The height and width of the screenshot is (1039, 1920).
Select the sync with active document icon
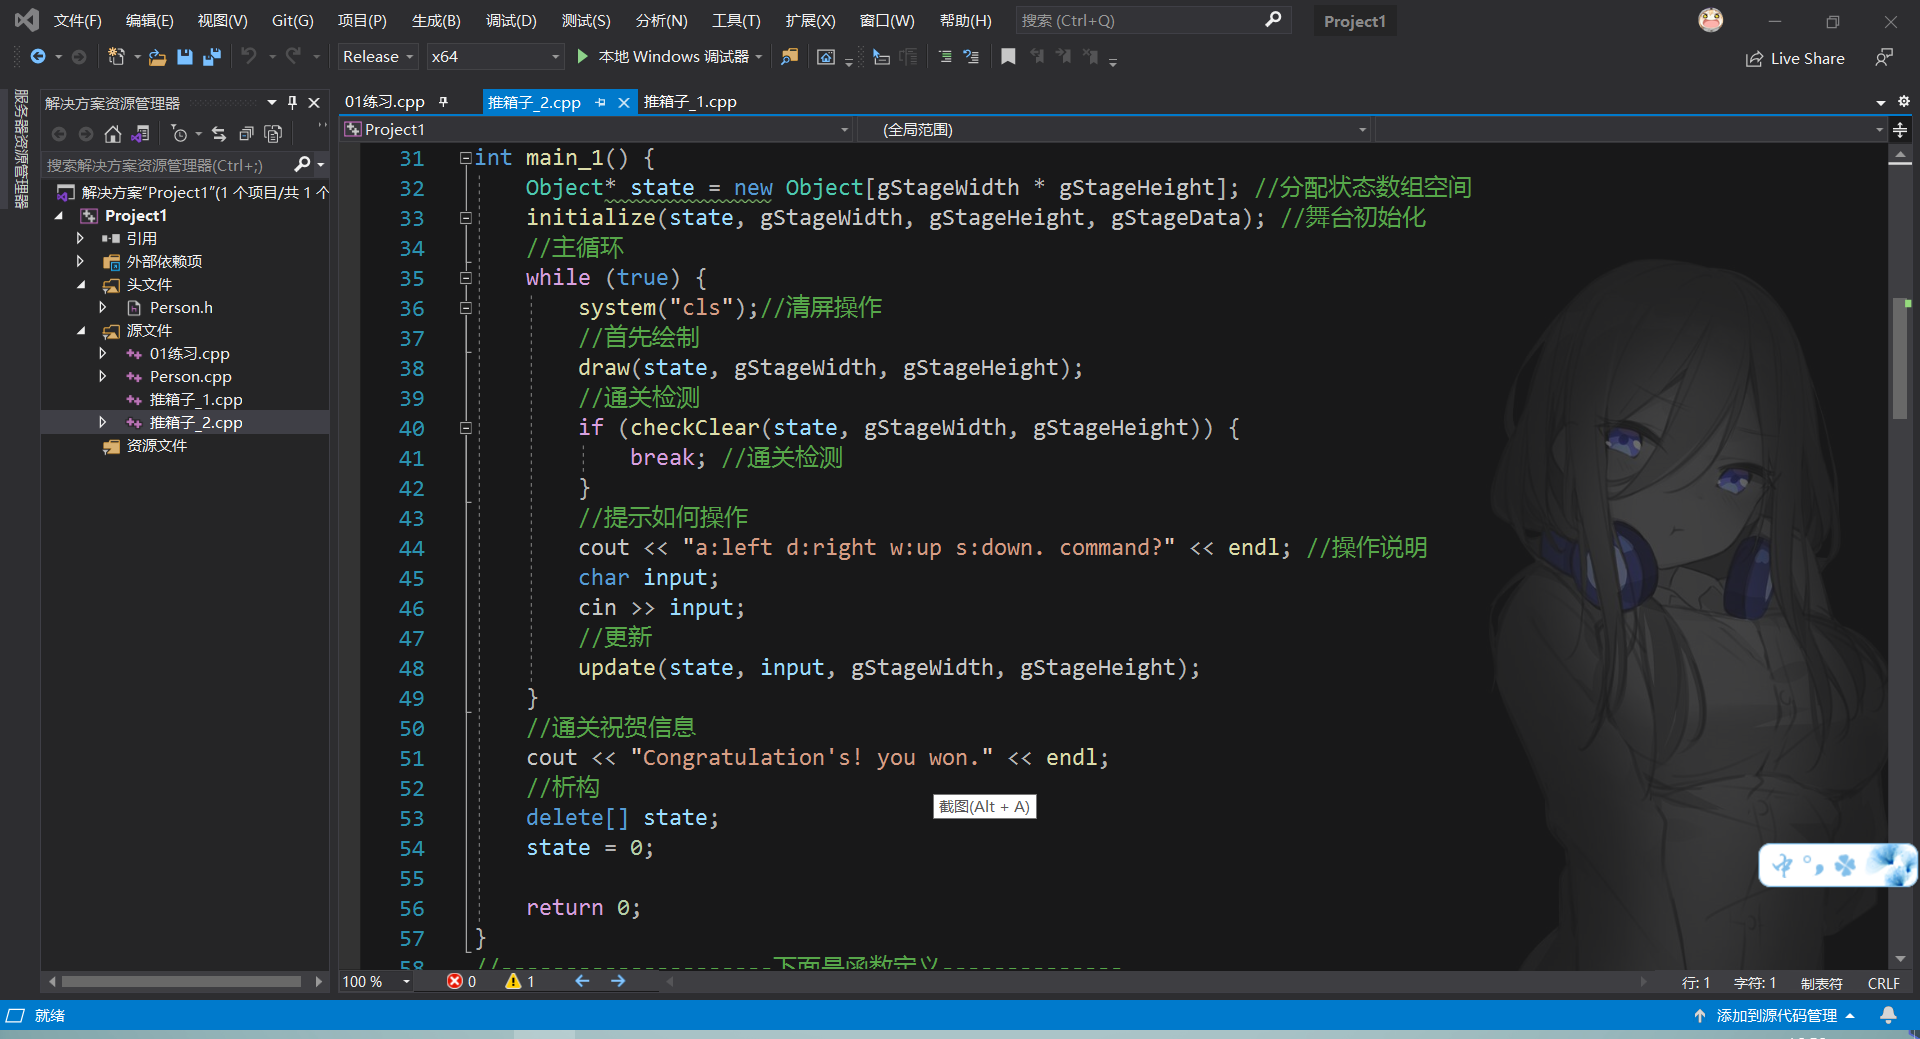click(x=218, y=134)
